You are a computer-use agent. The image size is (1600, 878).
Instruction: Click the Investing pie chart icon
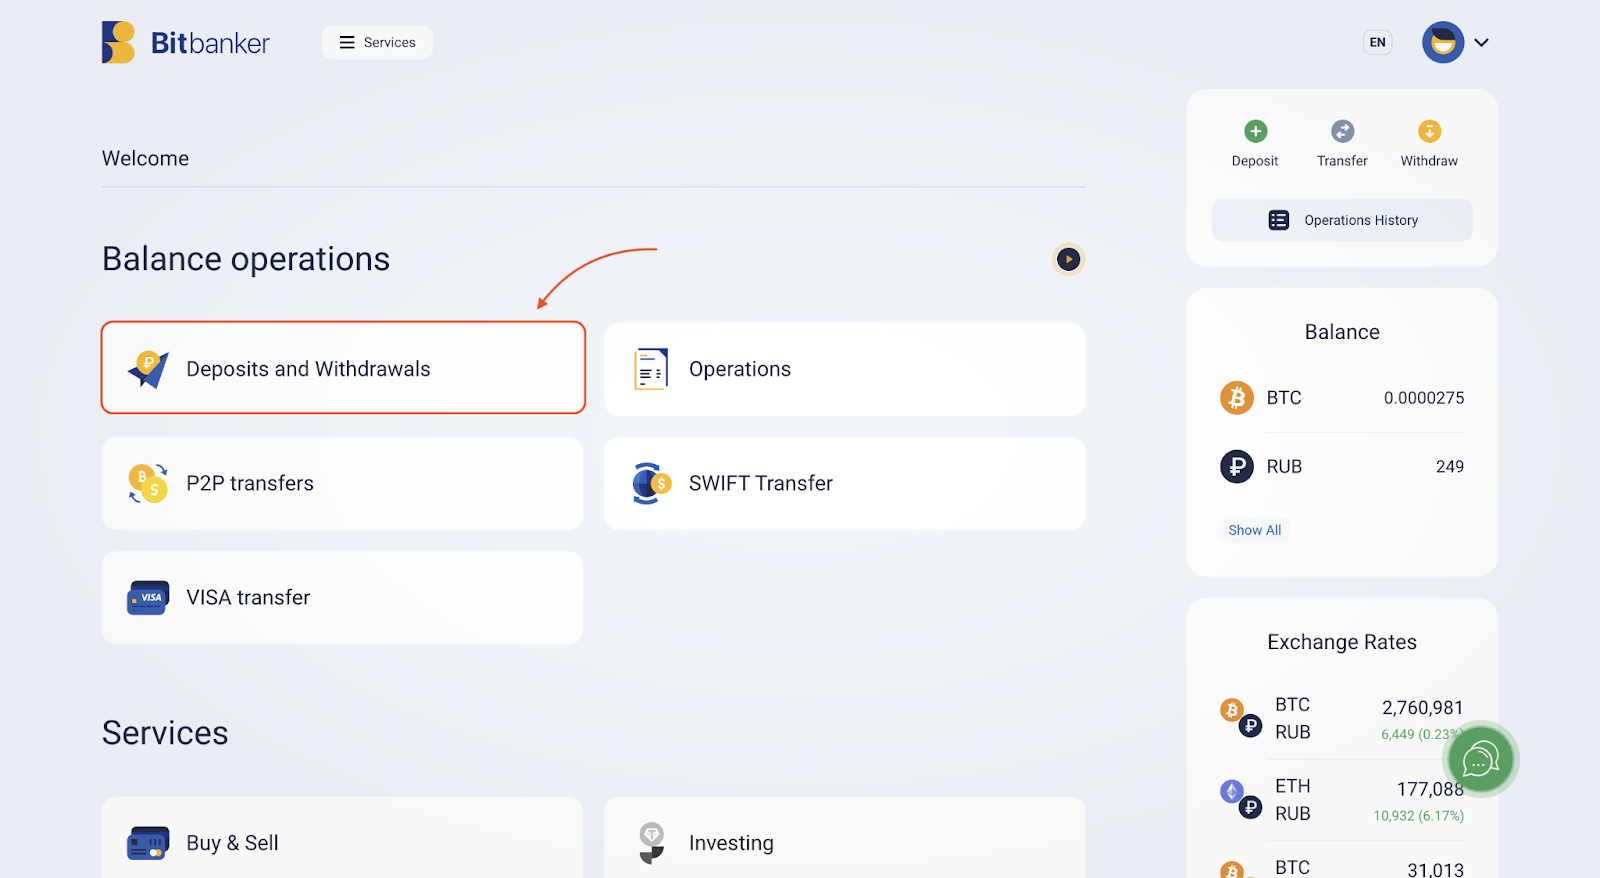[x=652, y=843]
